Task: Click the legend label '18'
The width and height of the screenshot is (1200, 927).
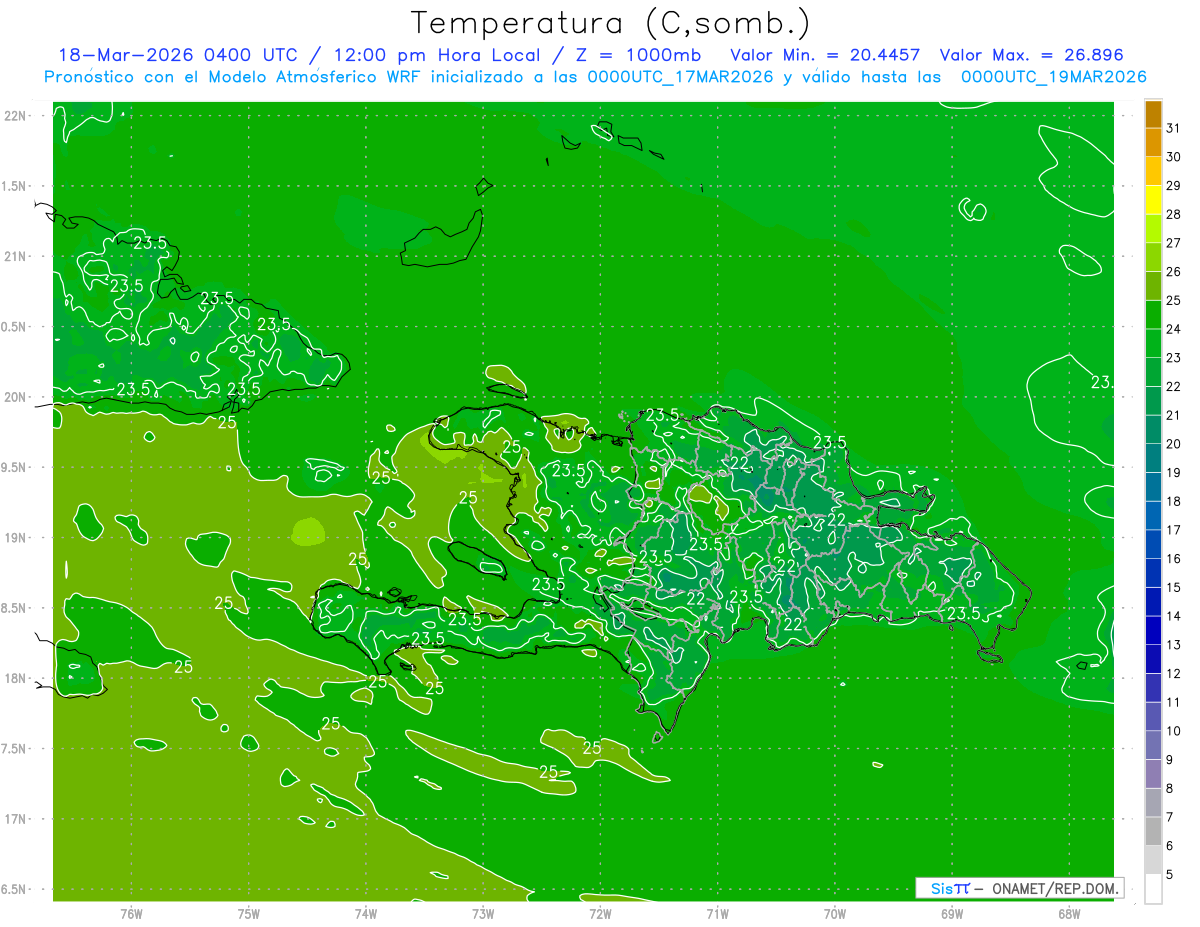Action: 1174,501
